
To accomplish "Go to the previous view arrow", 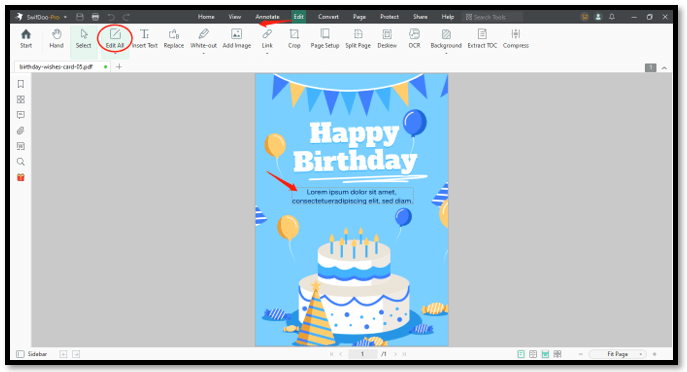I will click(x=63, y=354).
